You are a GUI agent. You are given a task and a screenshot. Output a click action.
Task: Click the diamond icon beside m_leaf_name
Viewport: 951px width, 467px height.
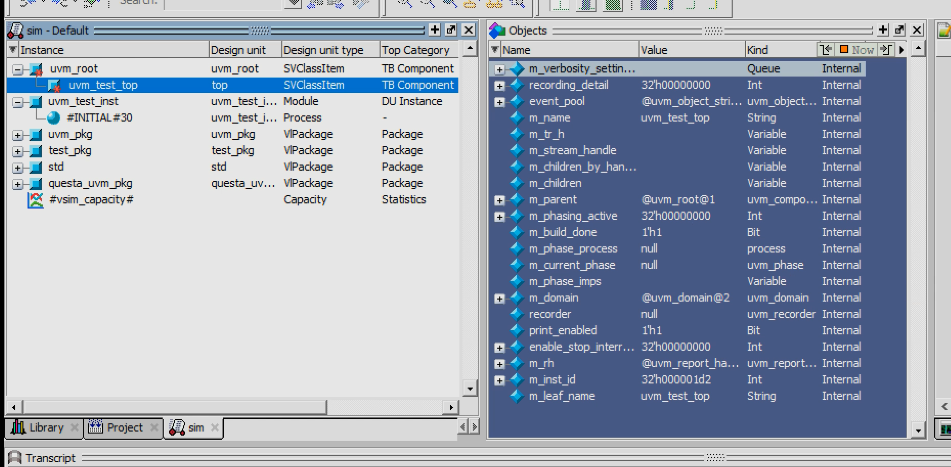tap(517, 396)
